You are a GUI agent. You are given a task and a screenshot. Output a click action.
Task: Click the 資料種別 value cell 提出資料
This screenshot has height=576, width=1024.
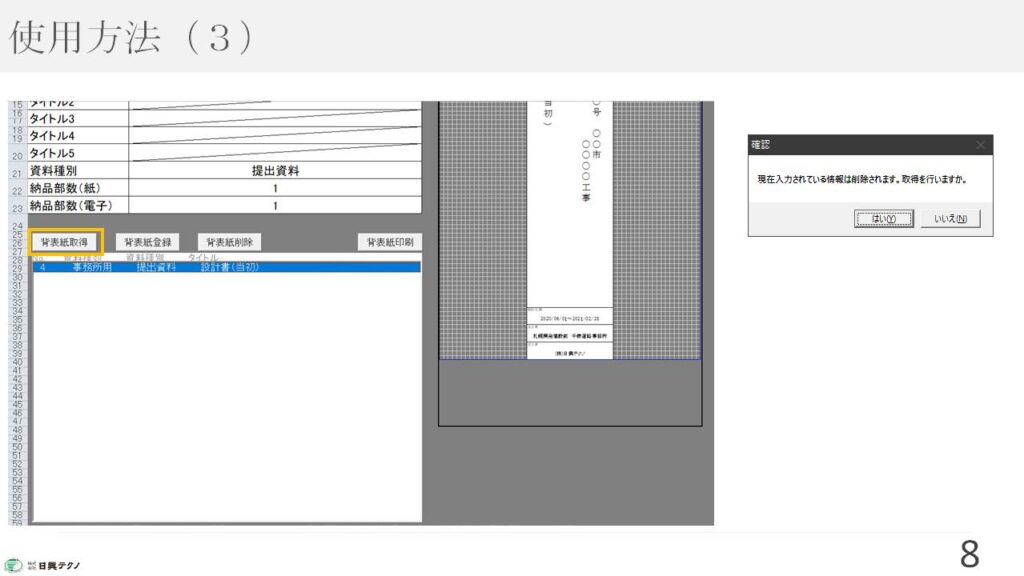[x=275, y=171]
